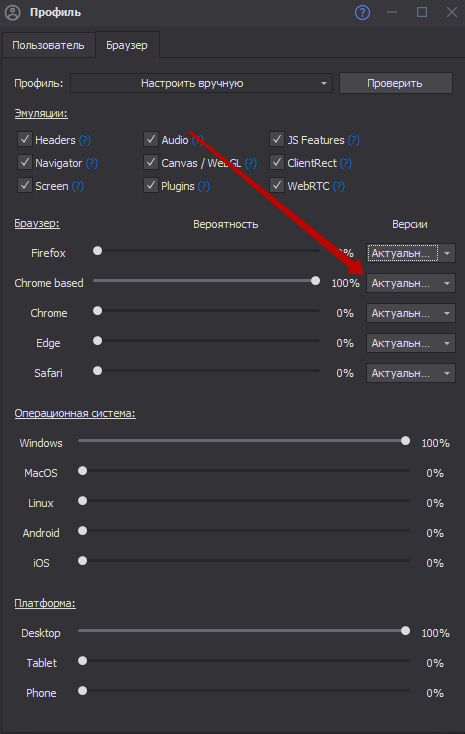
Task: Click the Plugins help question mark
Action: click(204, 186)
